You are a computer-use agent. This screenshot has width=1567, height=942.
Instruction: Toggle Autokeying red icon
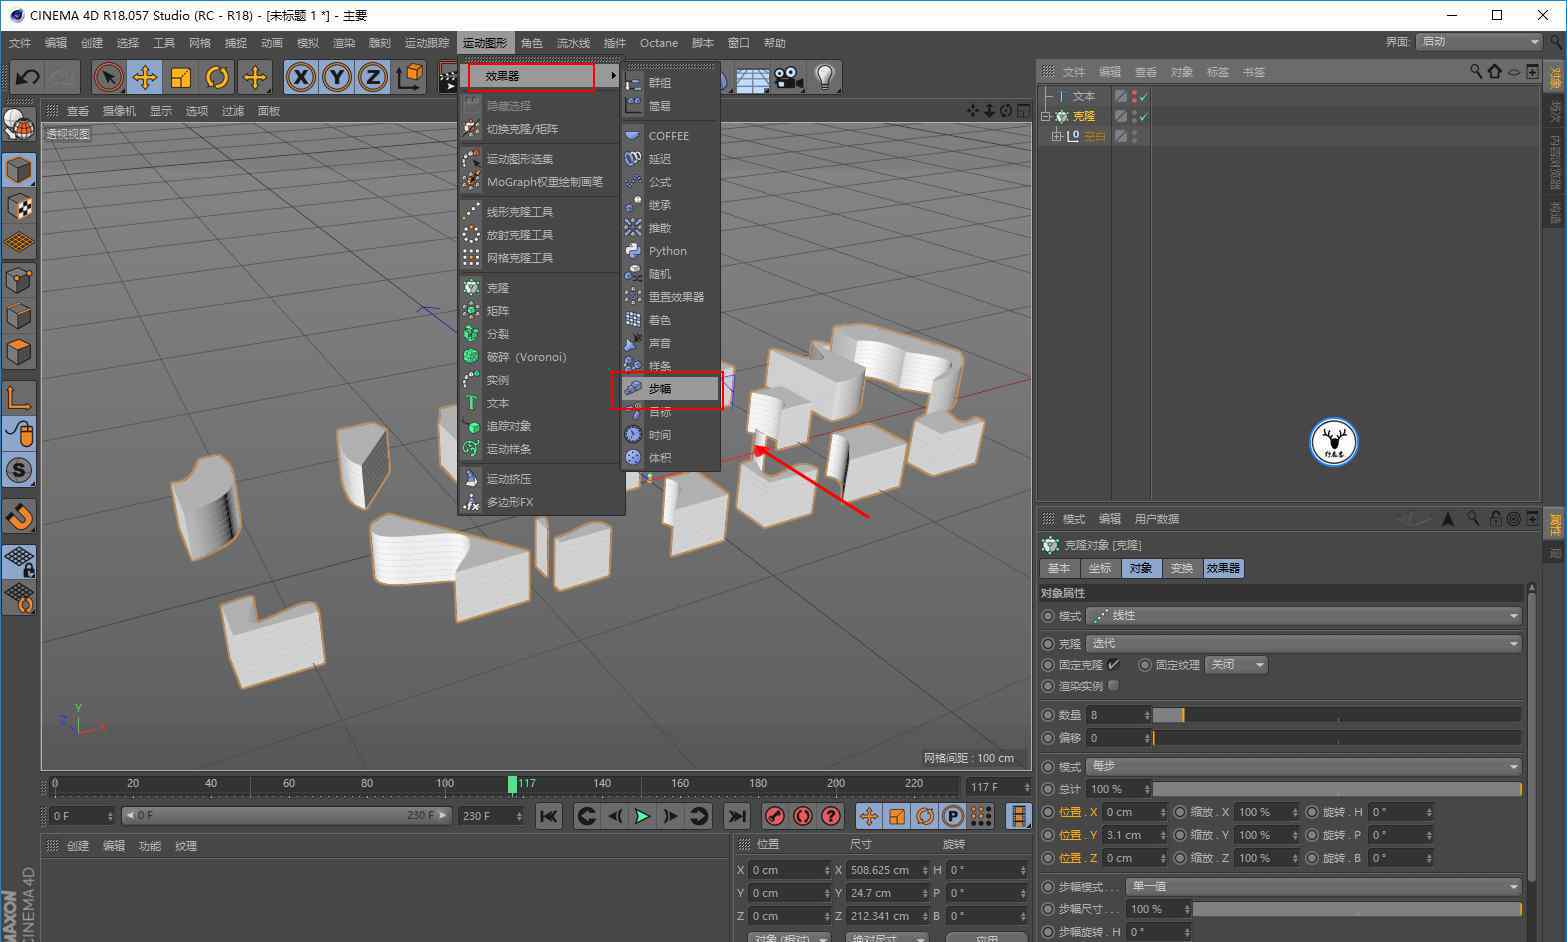coord(802,816)
